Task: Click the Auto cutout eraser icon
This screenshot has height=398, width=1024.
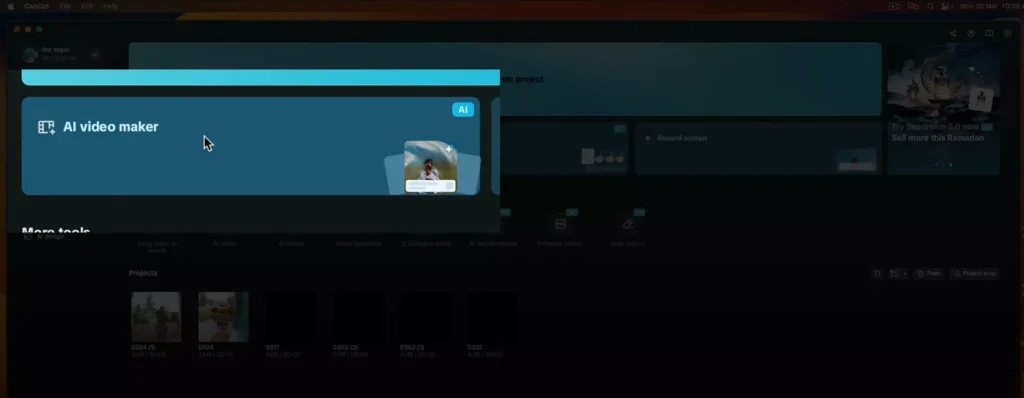Action: 628,224
